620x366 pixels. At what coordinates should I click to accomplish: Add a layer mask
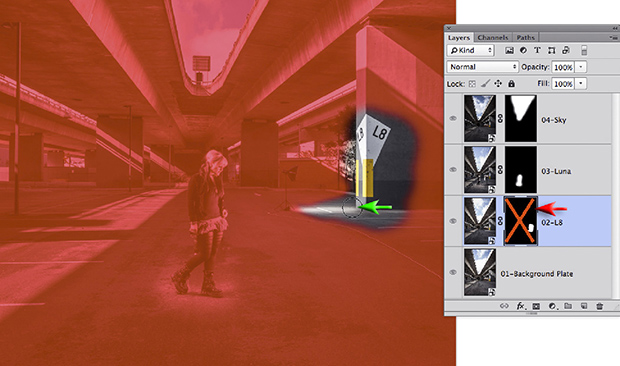pyautogui.click(x=536, y=306)
